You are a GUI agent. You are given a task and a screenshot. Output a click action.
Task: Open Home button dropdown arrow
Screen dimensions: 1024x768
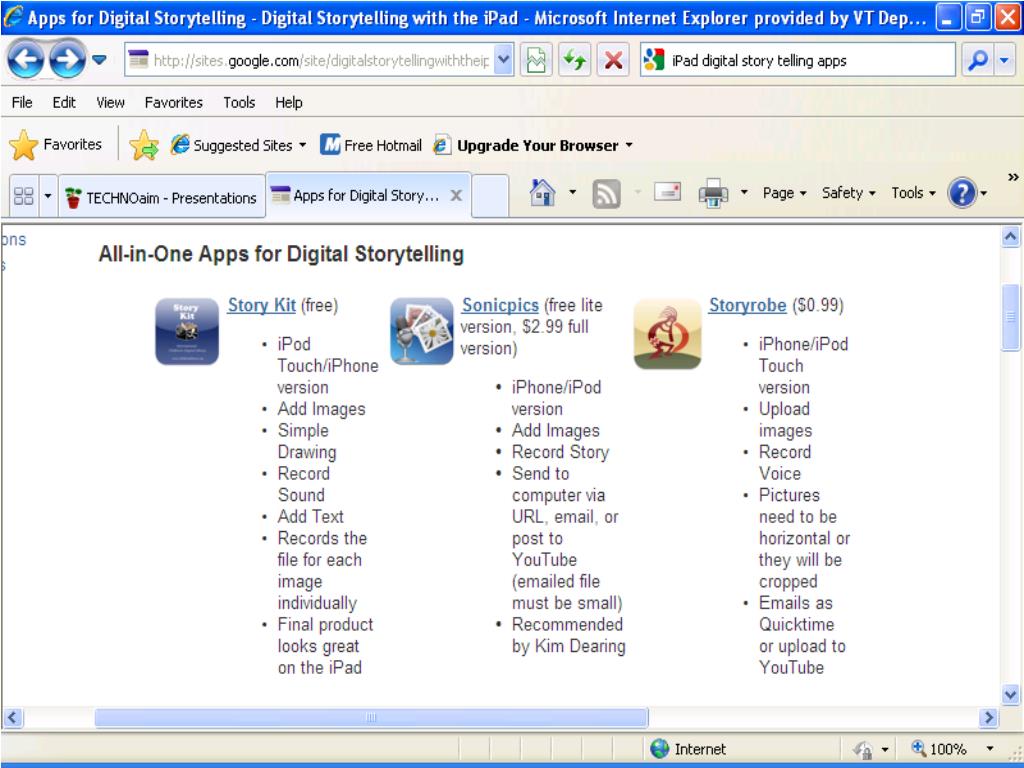click(573, 193)
